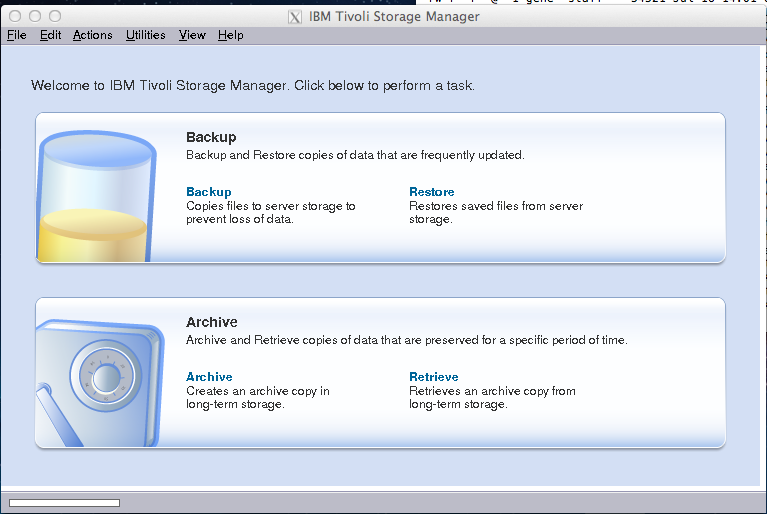
Task: Click the bold Backup section heading
Action: 211,137
